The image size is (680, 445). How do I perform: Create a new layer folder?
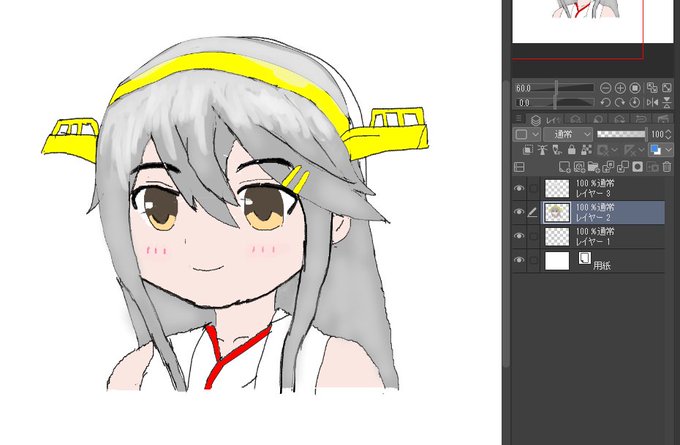point(593,167)
